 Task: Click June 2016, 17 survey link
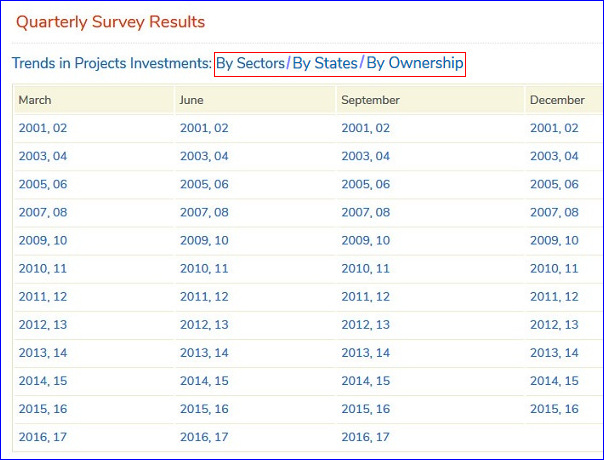[204, 437]
